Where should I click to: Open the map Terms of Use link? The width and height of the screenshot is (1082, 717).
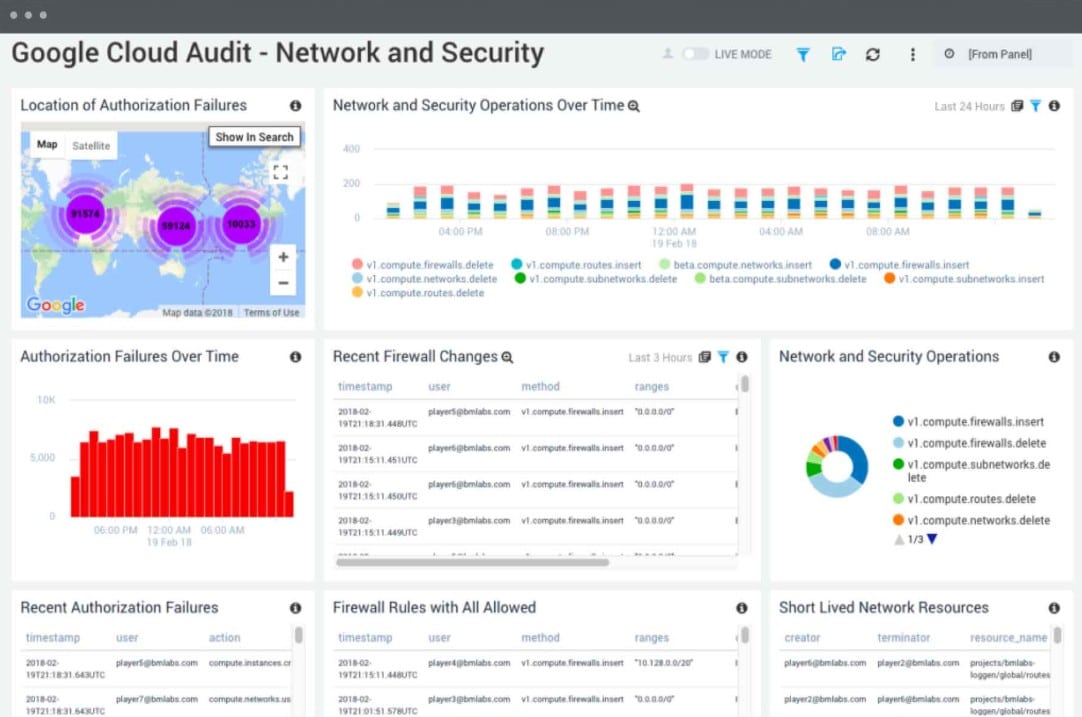271,313
